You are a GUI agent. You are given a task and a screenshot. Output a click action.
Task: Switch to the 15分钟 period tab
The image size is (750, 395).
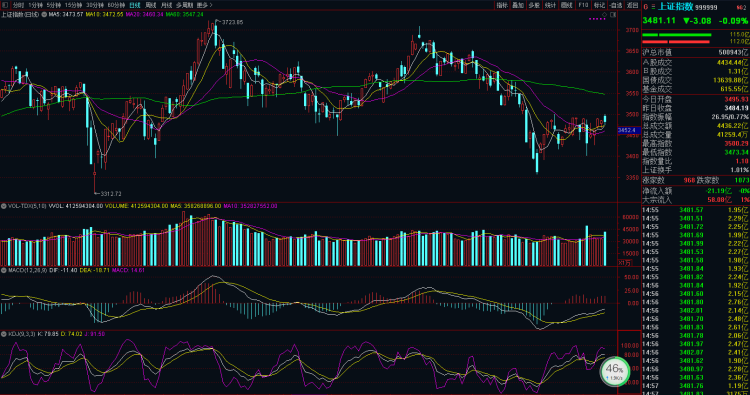pos(73,5)
